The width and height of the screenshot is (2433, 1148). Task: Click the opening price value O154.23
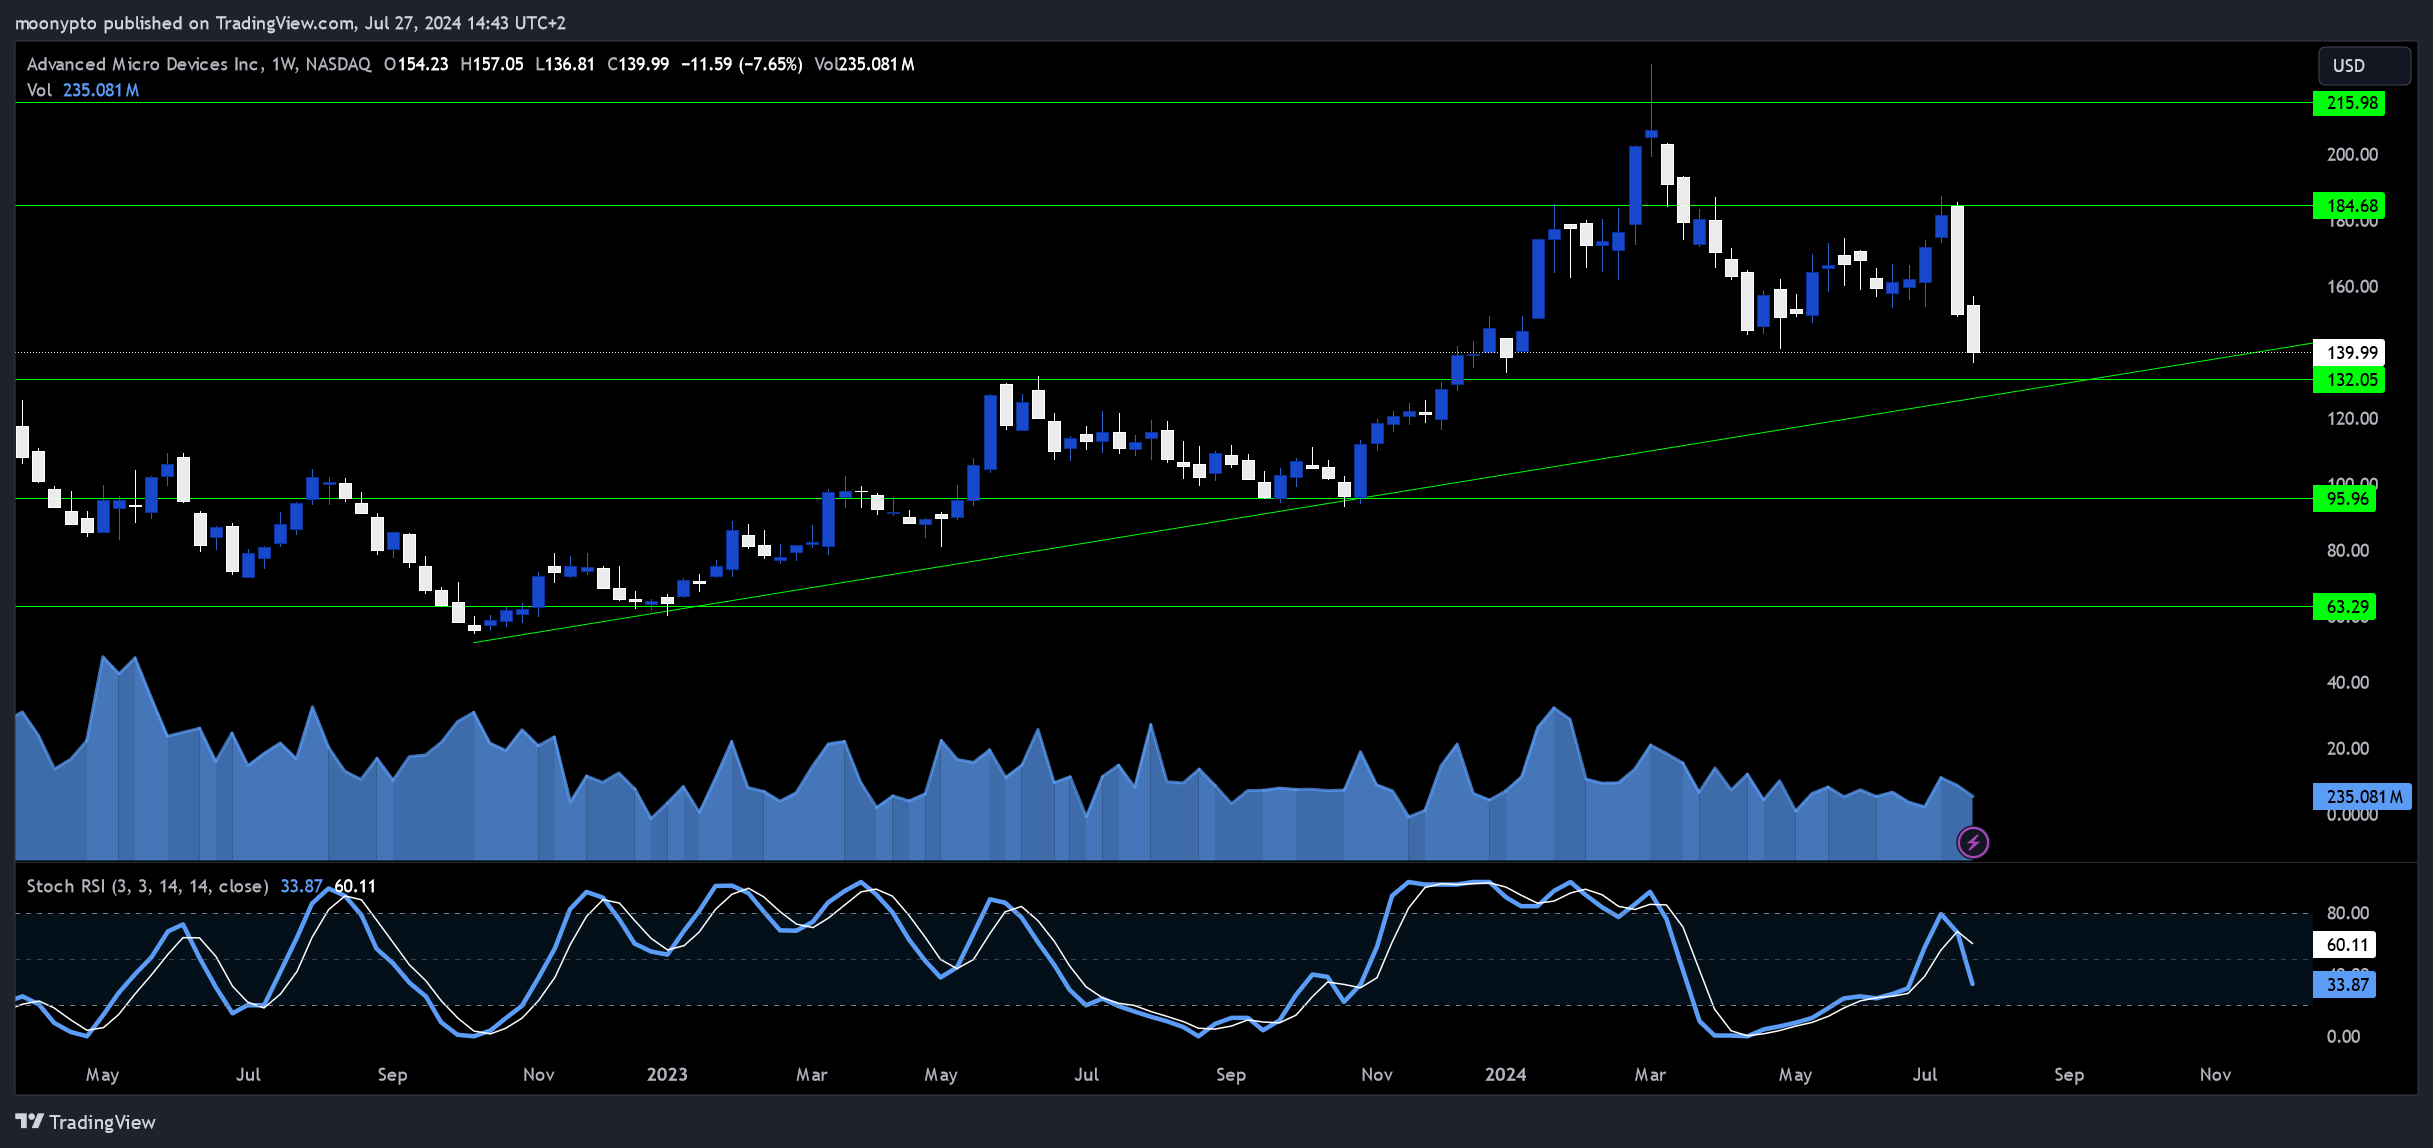(416, 64)
